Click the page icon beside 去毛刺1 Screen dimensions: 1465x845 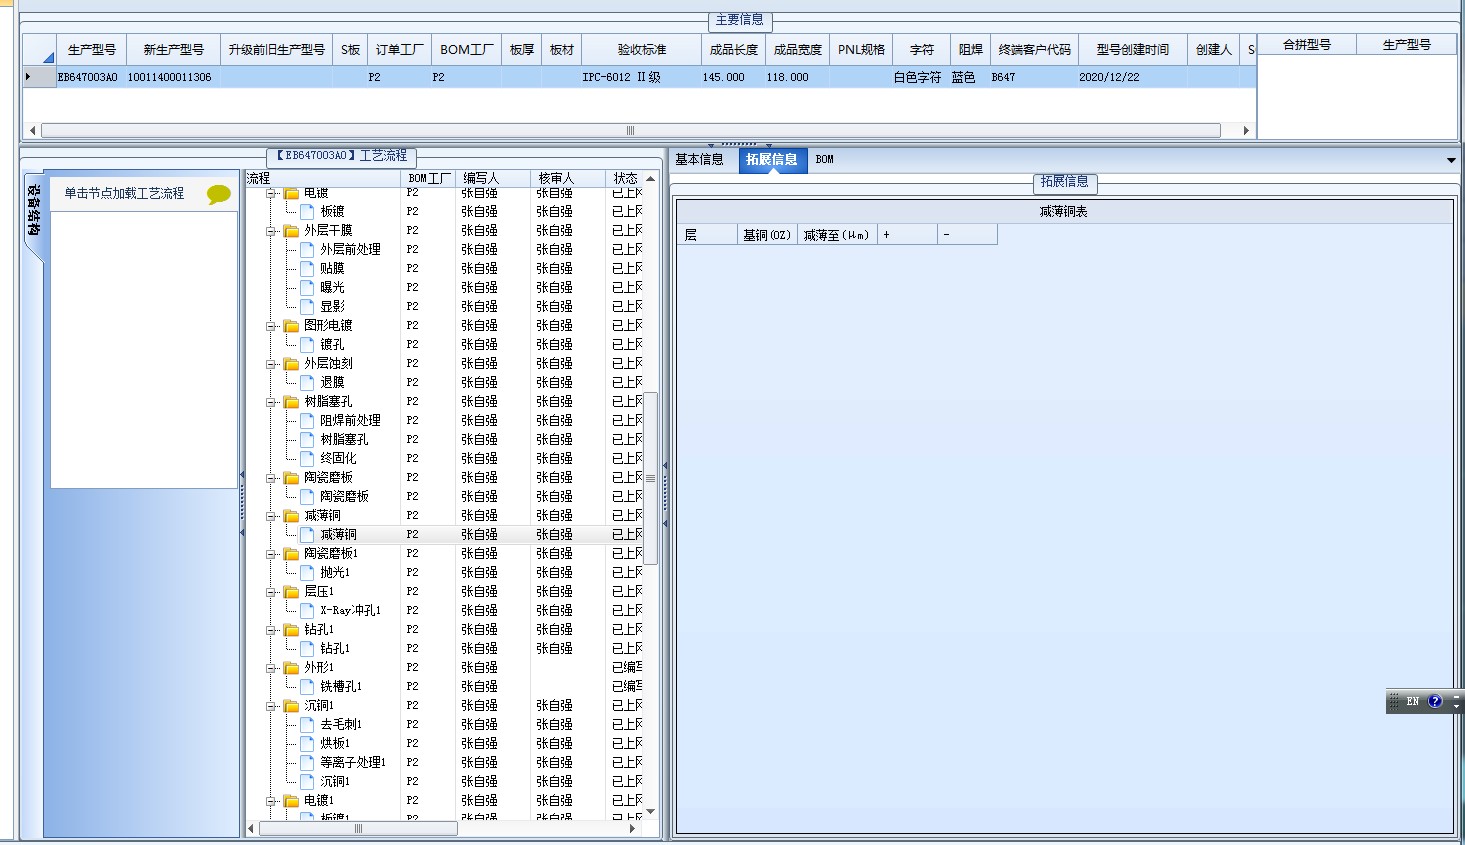(x=307, y=725)
